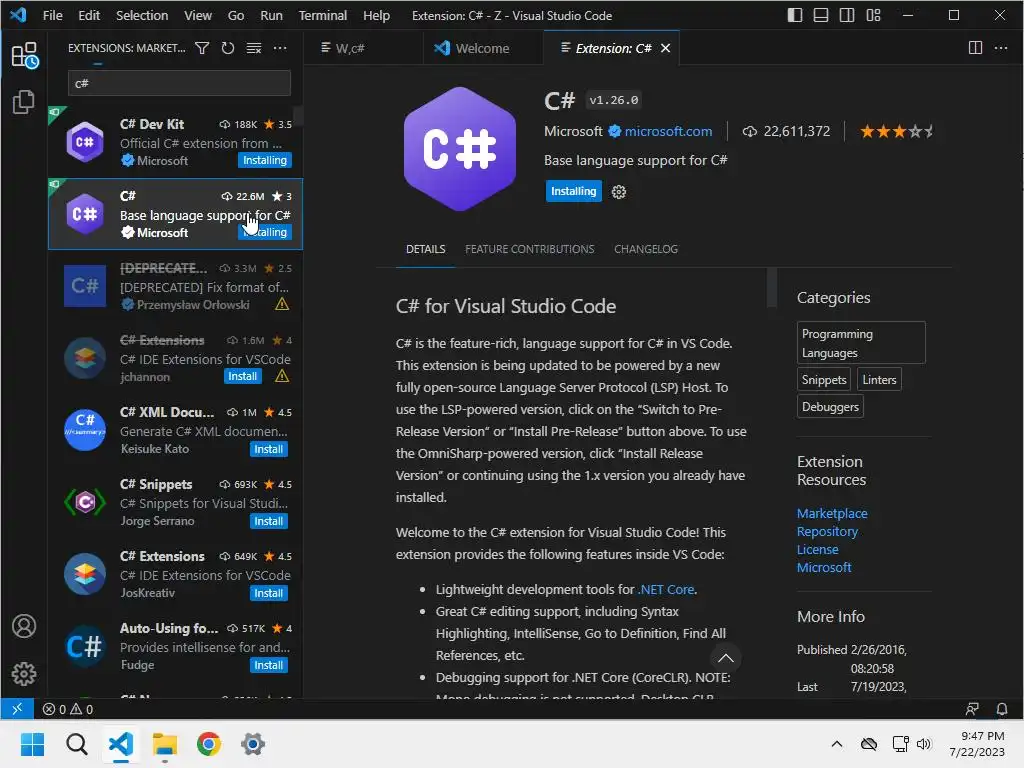Open the Selection menu
The height and width of the screenshot is (768, 1024).
[x=142, y=15]
